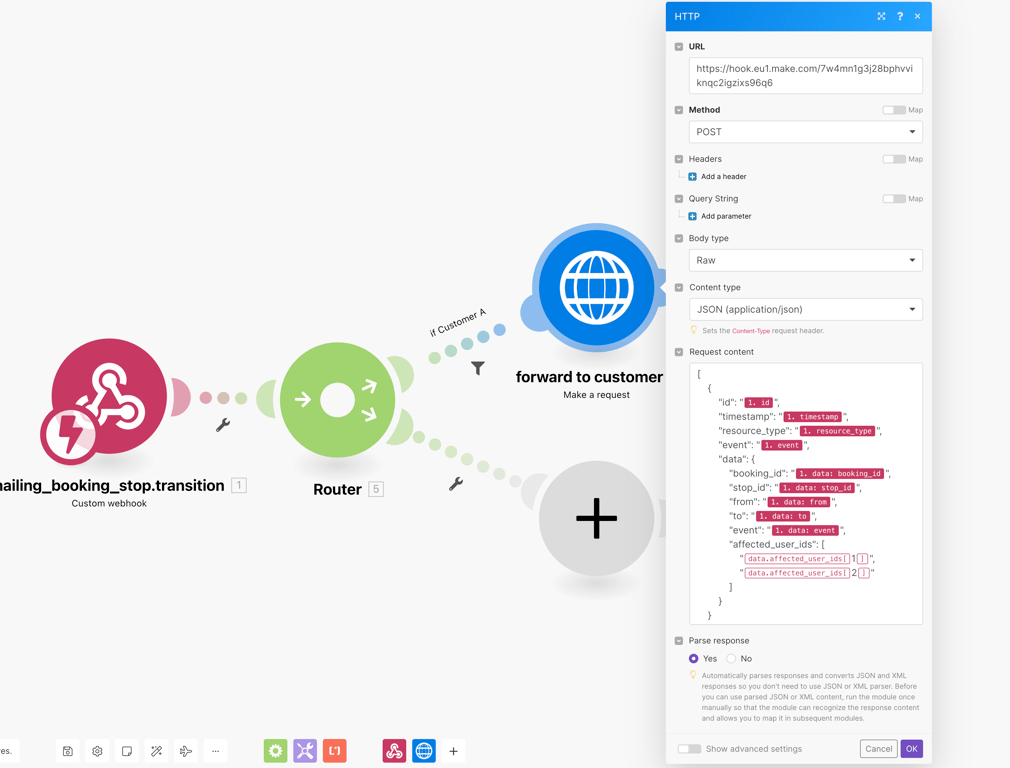Click the plus icon beside Add a header

[692, 177]
